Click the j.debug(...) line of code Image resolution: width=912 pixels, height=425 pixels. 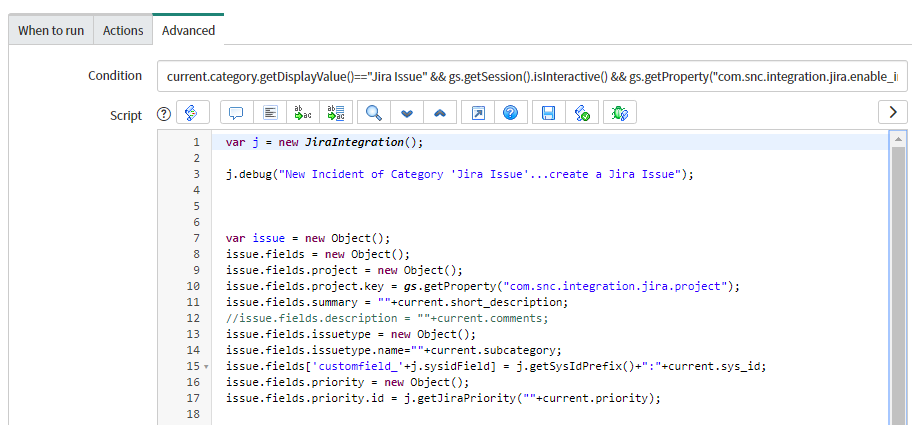pos(460,174)
